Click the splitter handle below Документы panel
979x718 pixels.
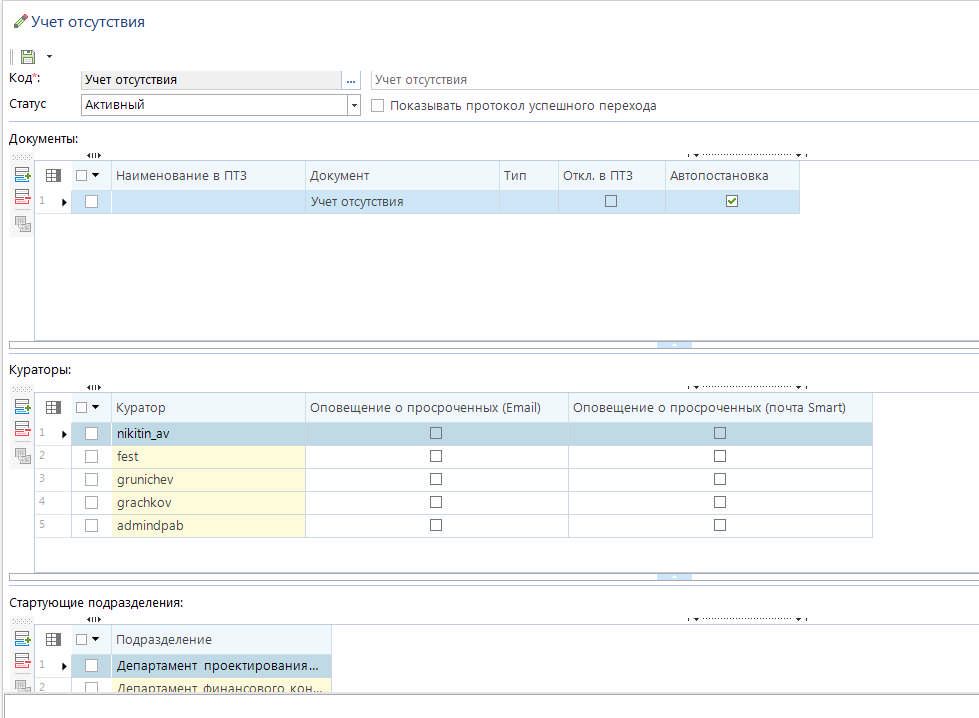674,345
